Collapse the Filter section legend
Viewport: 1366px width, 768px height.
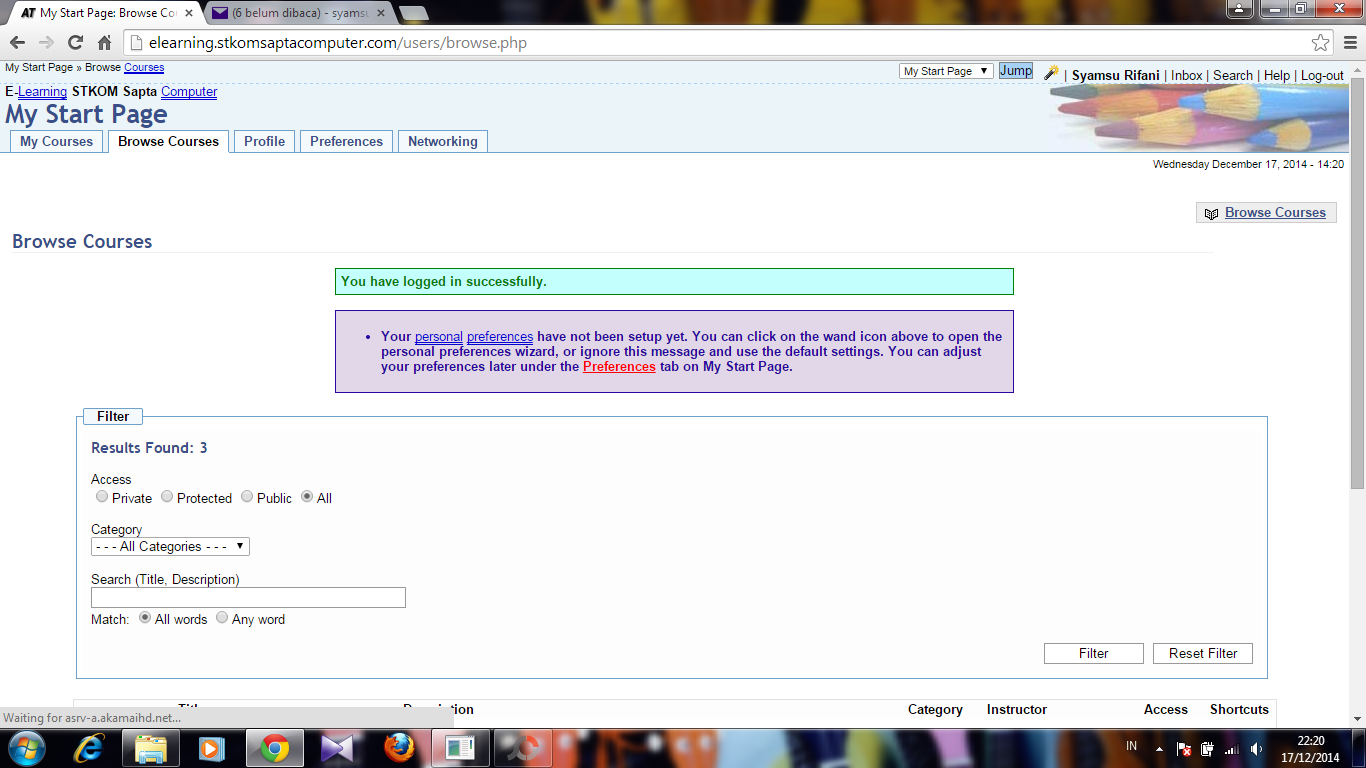click(113, 416)
